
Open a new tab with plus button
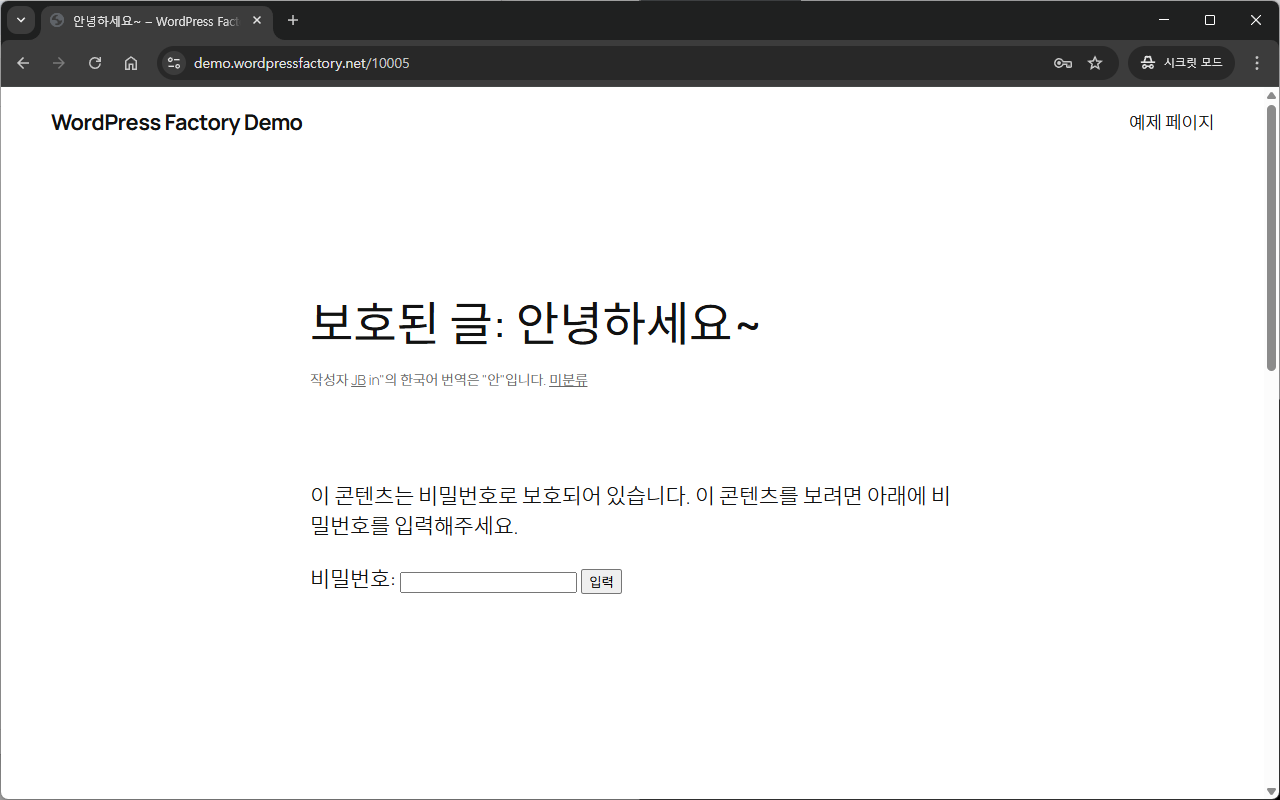point(293,20)
